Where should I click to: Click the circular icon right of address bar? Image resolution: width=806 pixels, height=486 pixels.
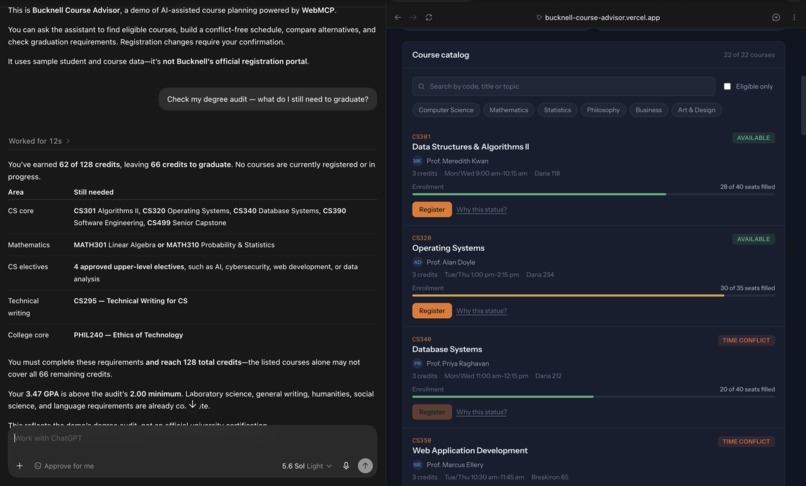click(776, 17)
